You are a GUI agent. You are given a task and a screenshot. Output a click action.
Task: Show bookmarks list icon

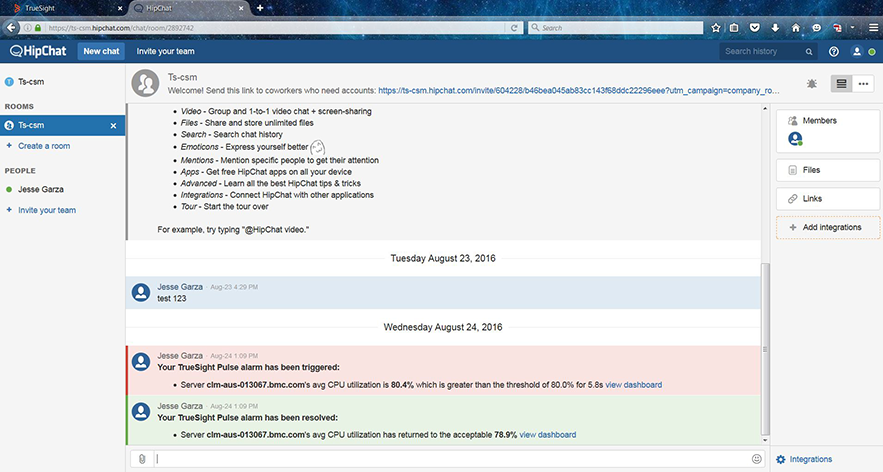pyautogui.click(x=734, y=28)
